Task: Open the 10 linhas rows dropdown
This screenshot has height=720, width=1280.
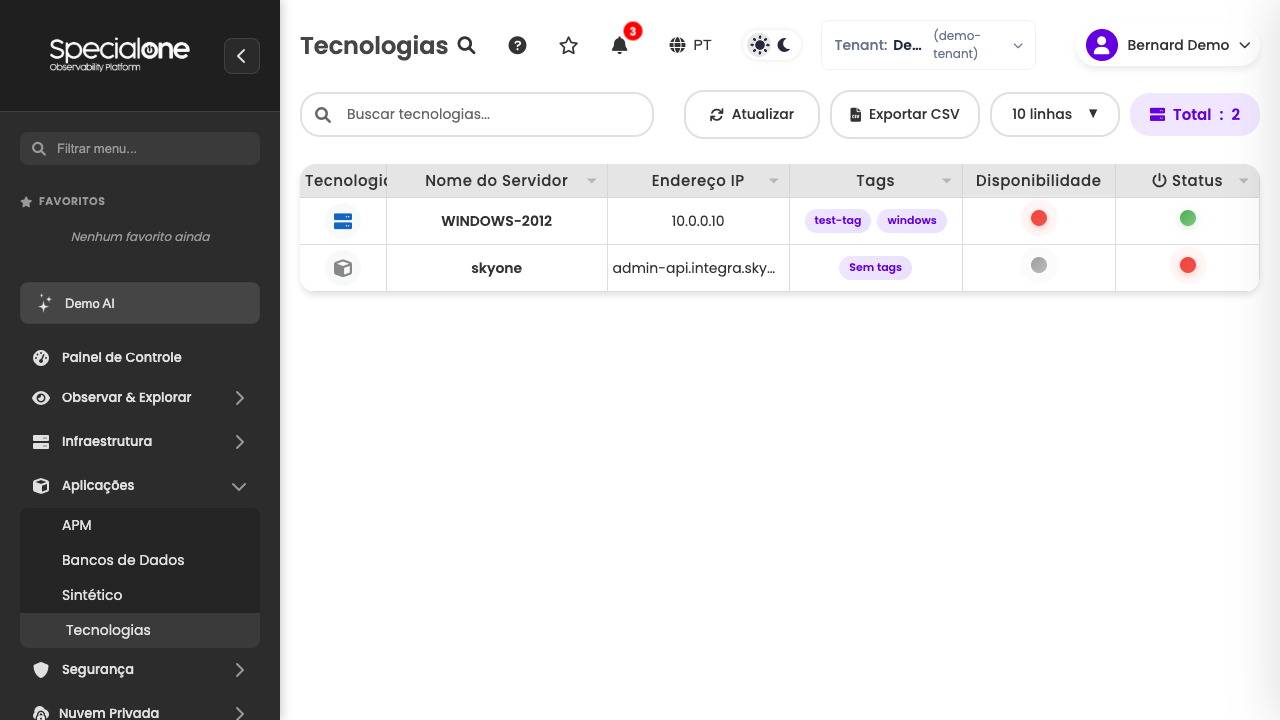Action: [x=1055, y=114]
